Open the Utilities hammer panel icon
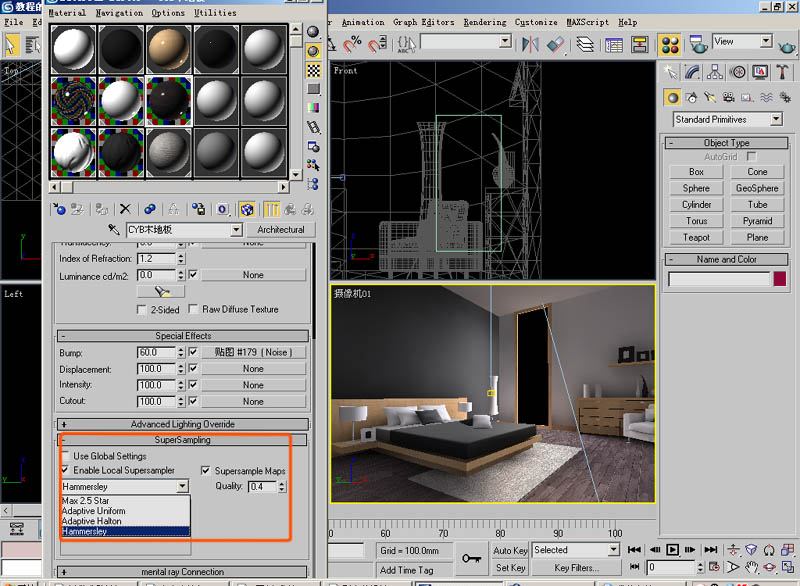This screenshot has width=800, height=586. pyautogui.click(x=782, y=72)
